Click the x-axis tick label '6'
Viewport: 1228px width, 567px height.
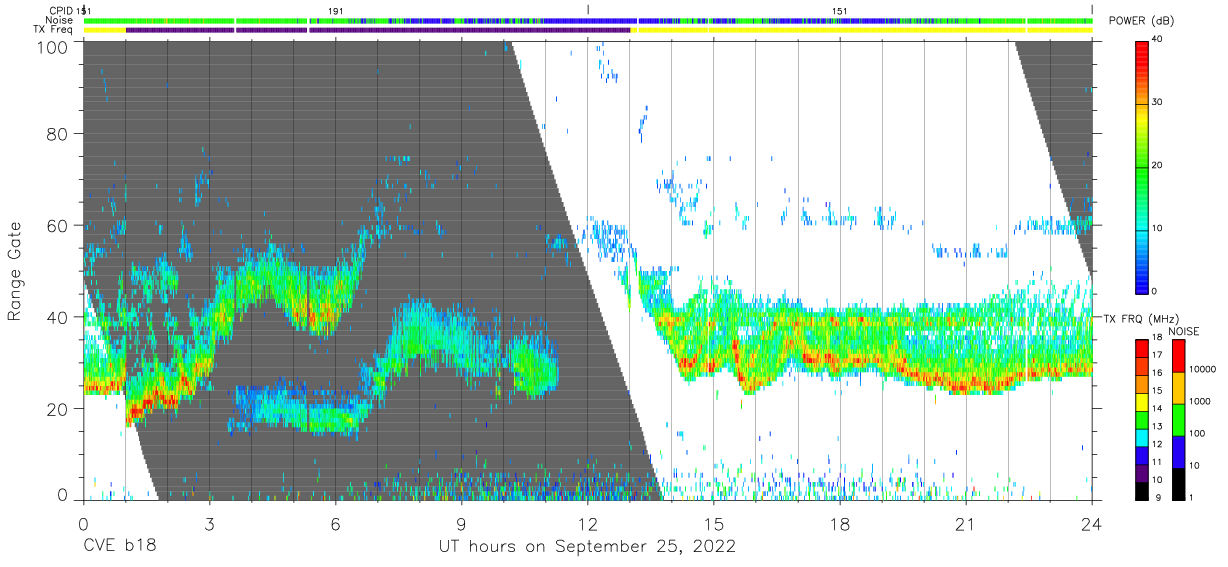[335, 523]
